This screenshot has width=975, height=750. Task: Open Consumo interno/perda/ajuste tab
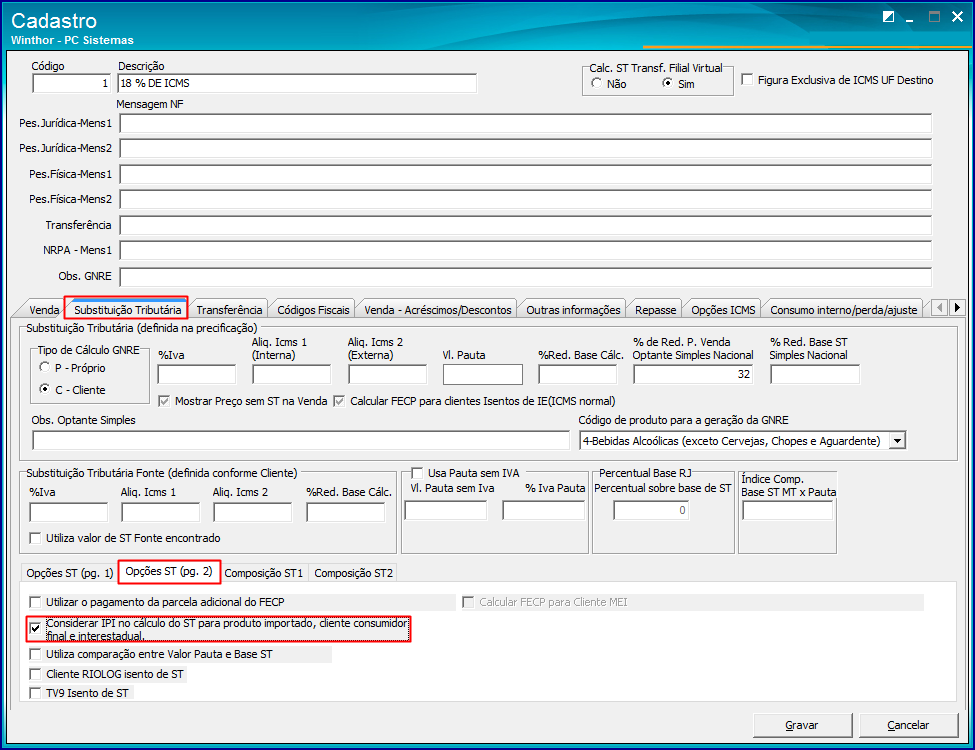(x=844, y=310)
